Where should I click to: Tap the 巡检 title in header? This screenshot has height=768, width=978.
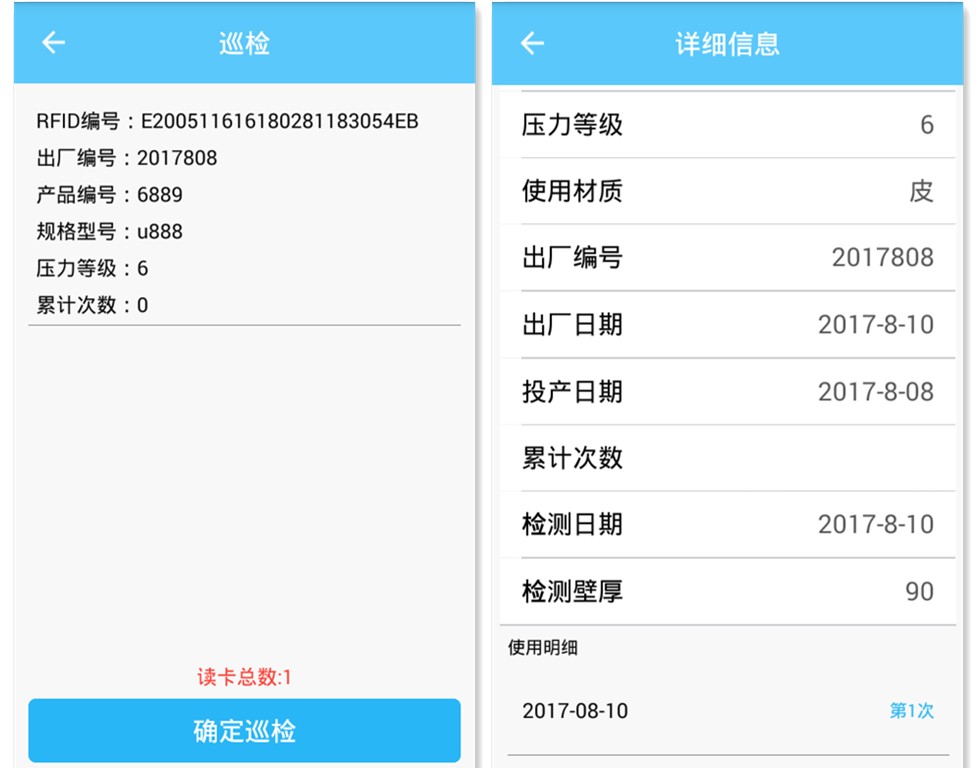[x=244, y=43]
